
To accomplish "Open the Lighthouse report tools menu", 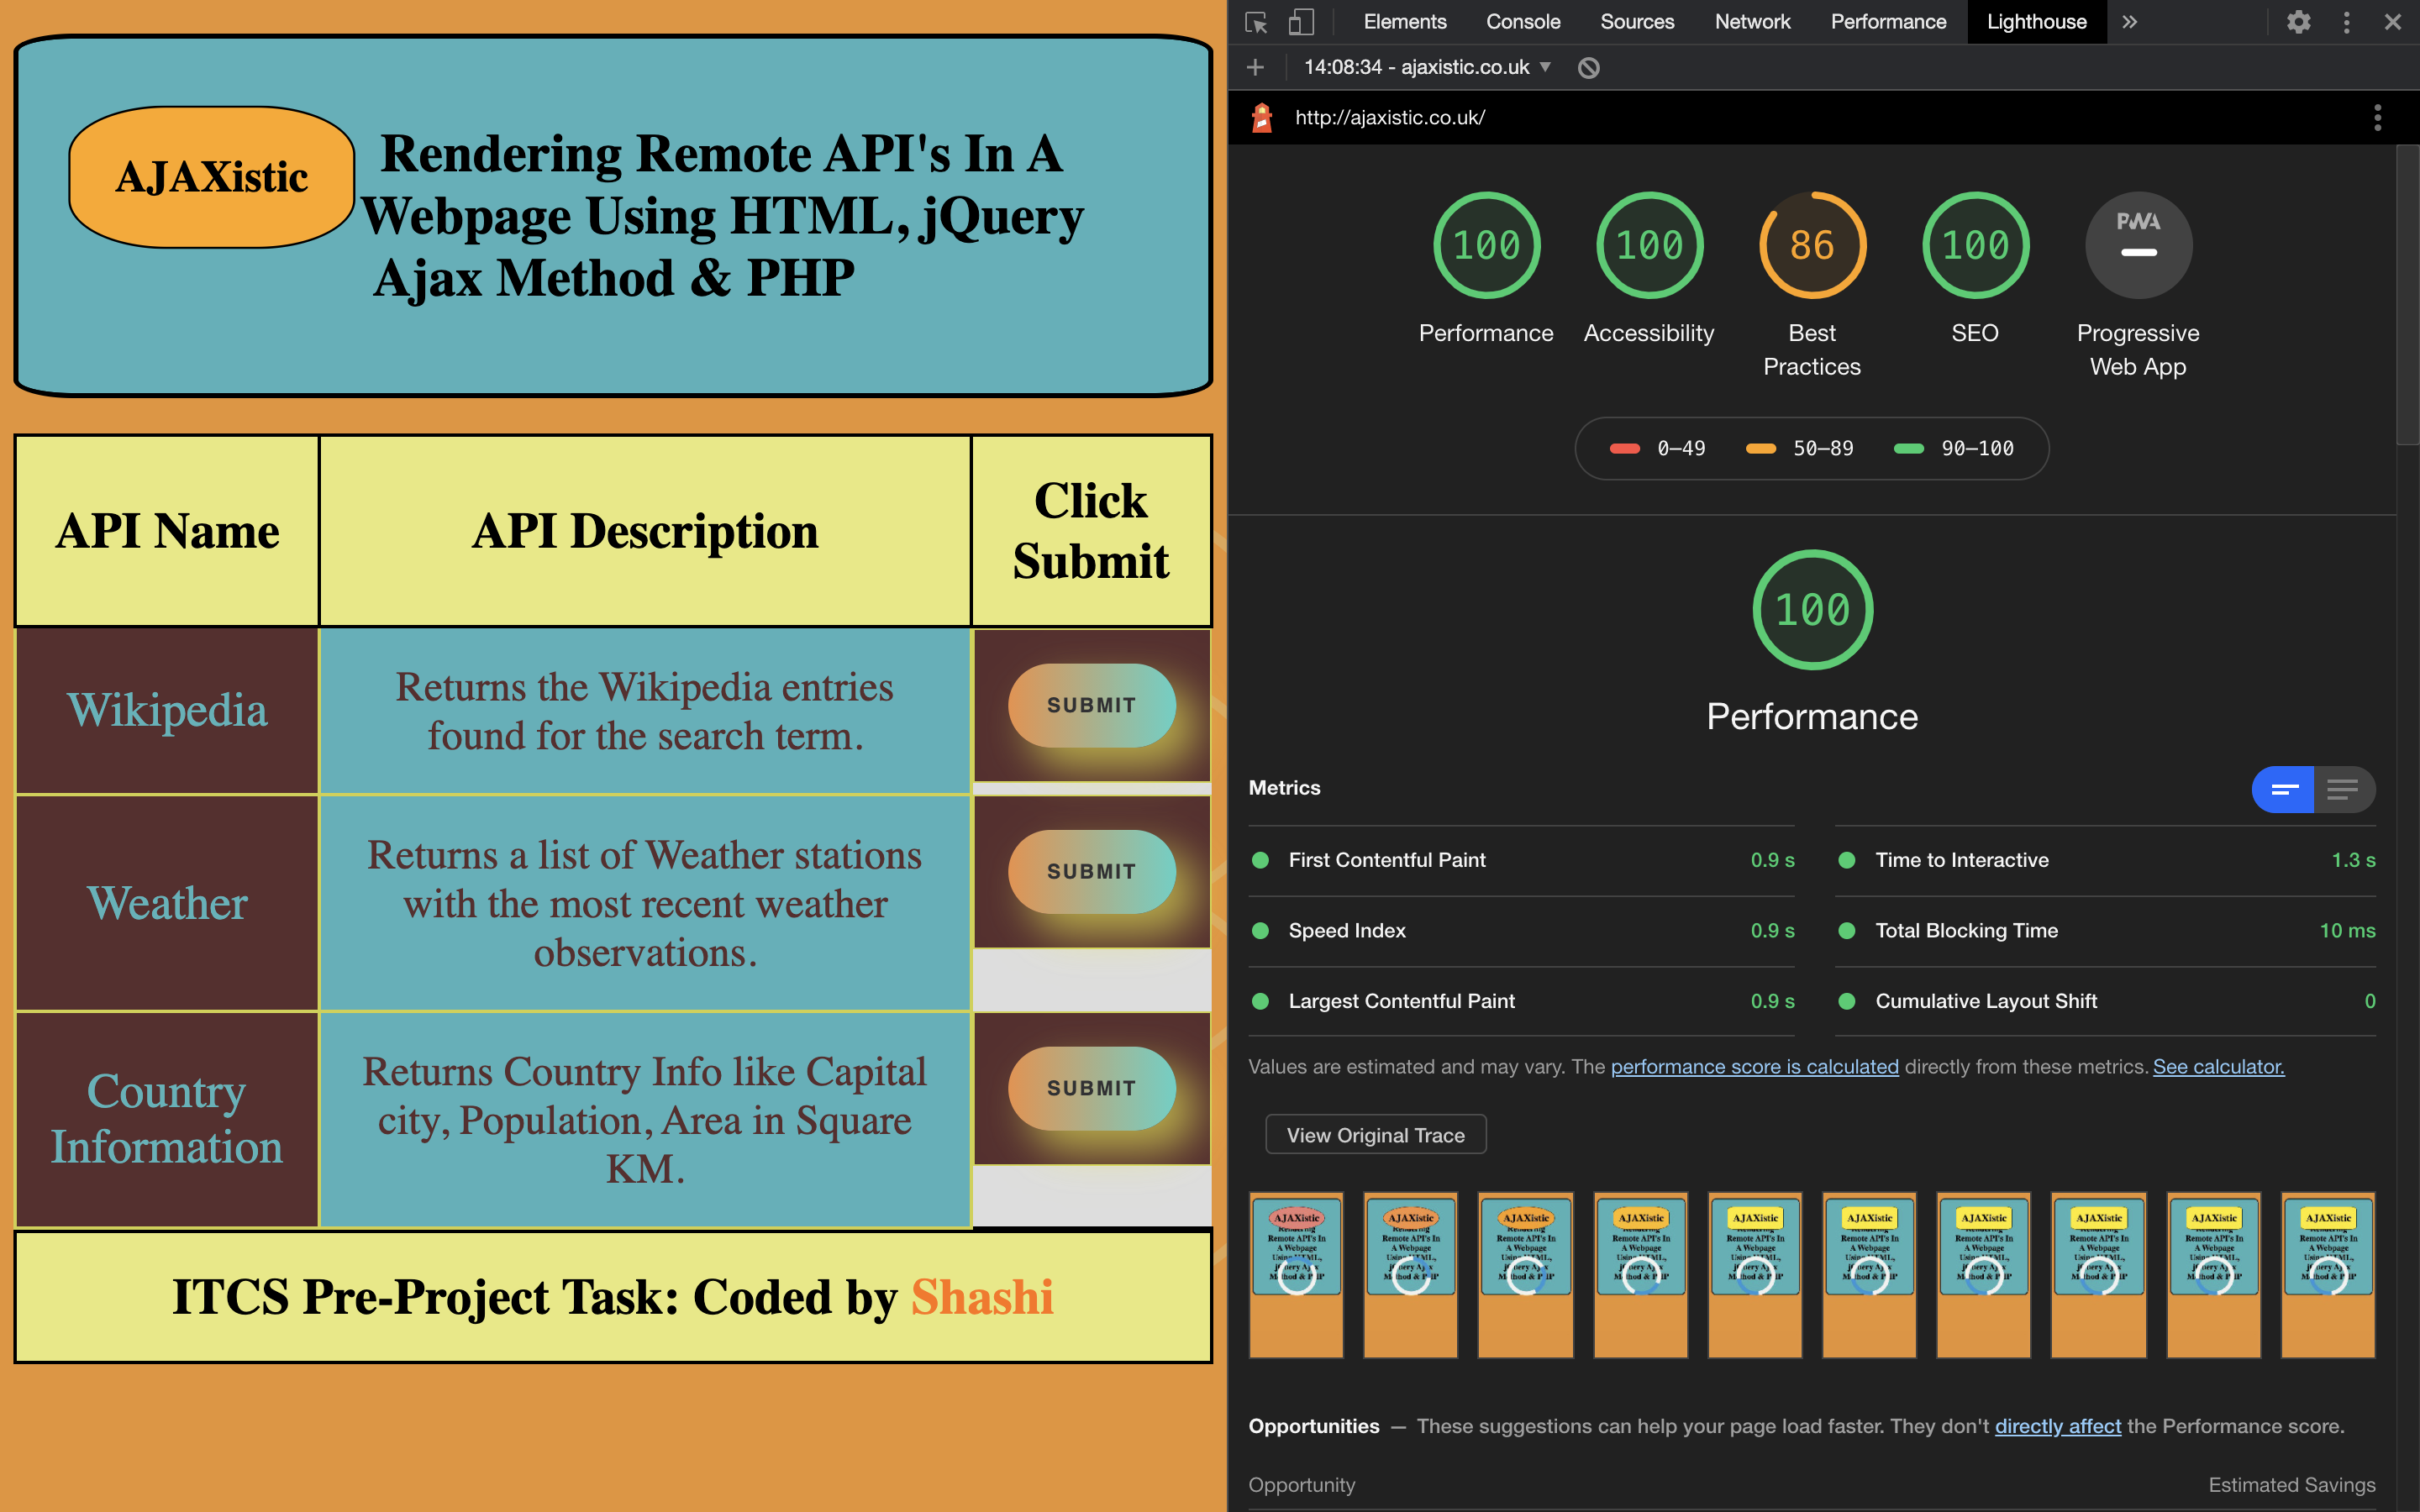I will pos(2377,118).
